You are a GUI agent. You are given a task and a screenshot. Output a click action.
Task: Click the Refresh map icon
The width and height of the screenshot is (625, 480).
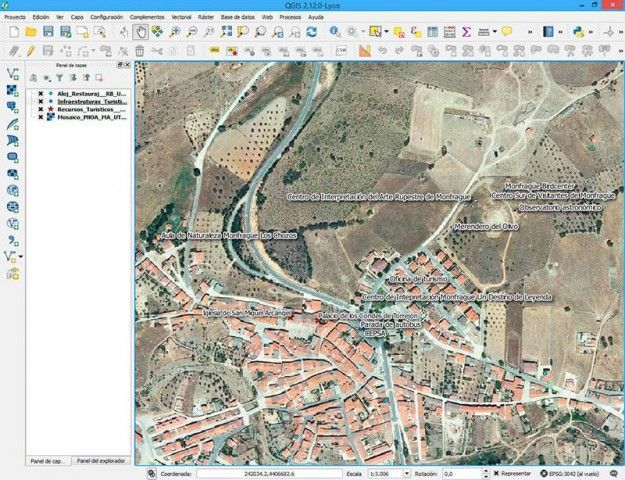(x=311, y=32)
